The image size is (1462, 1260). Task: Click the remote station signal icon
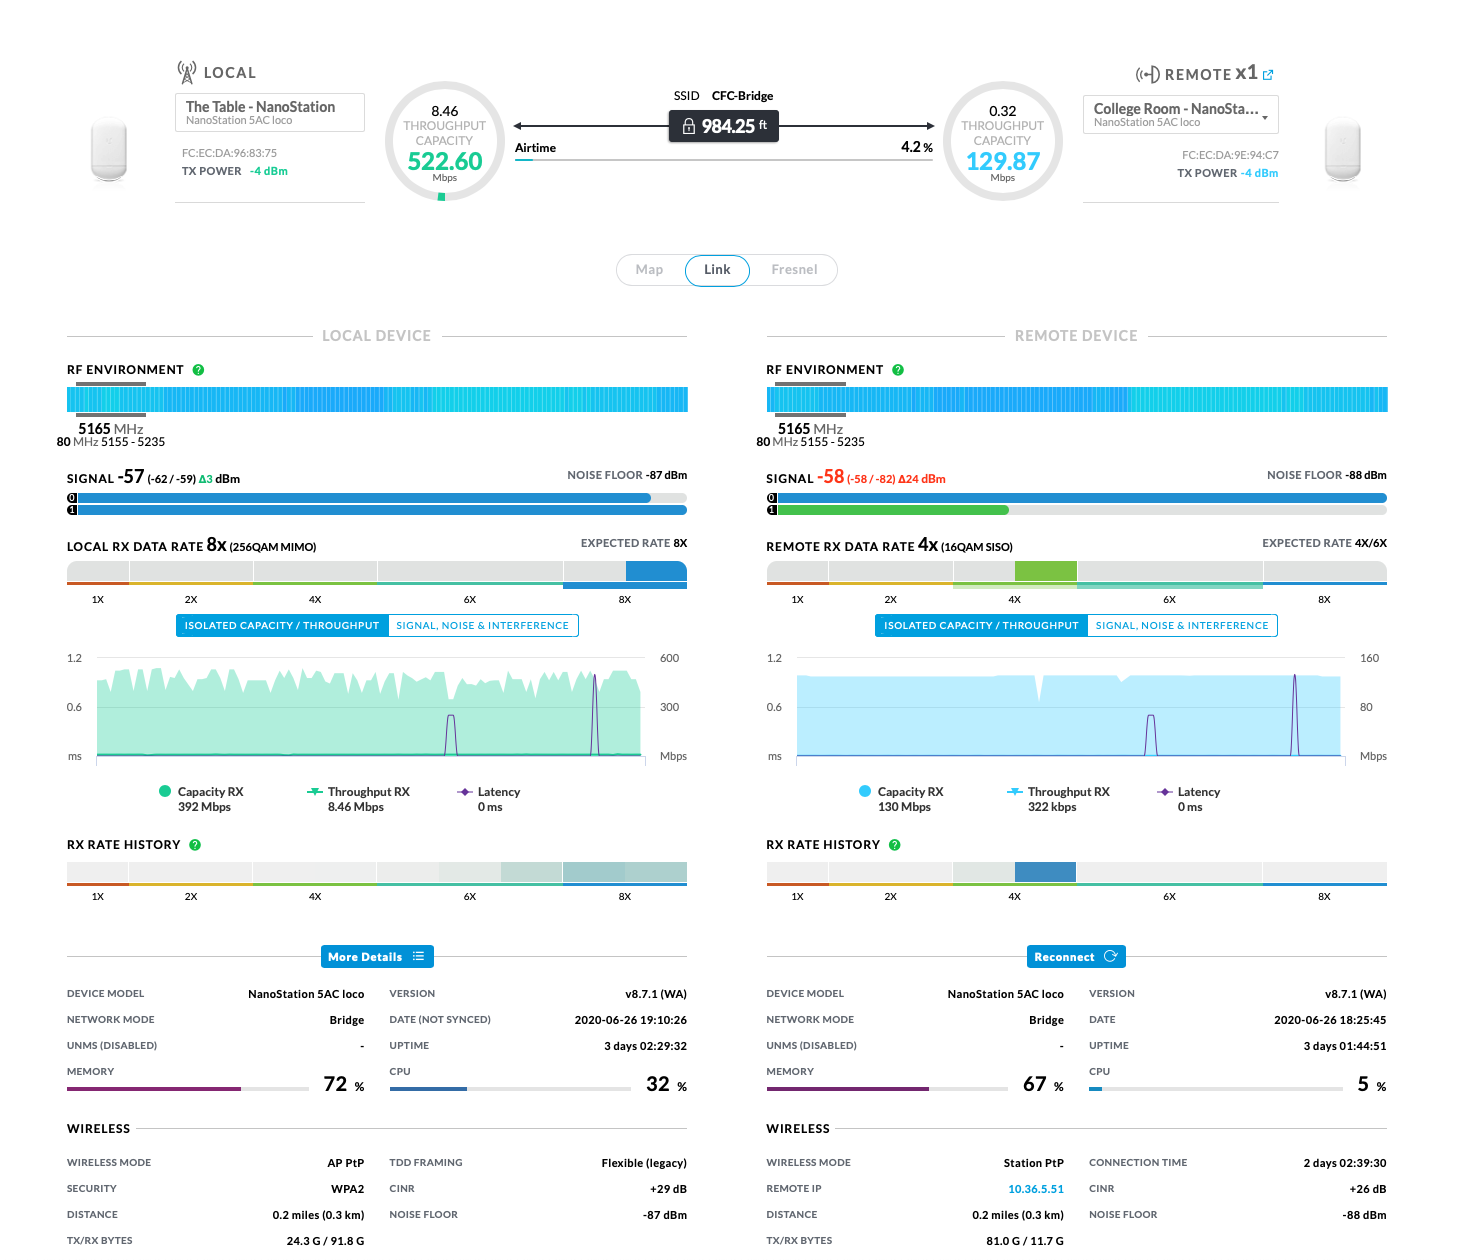1147,75
